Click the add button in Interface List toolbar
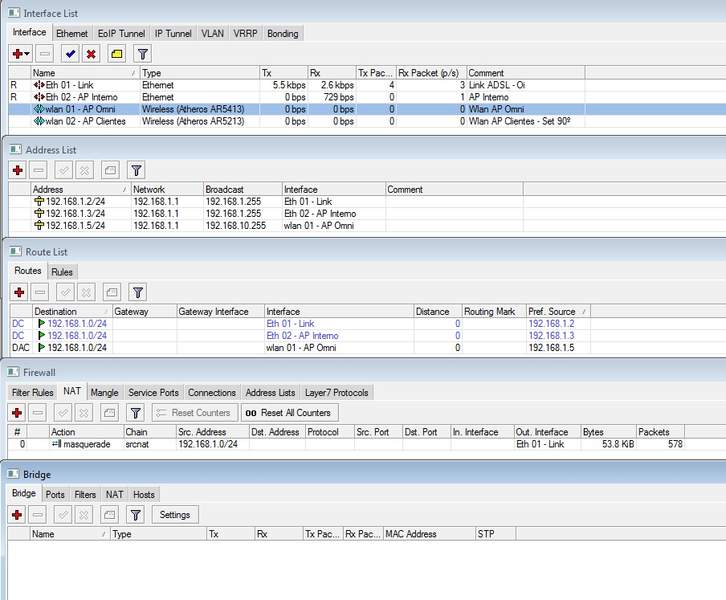 (x=17, y=54)
